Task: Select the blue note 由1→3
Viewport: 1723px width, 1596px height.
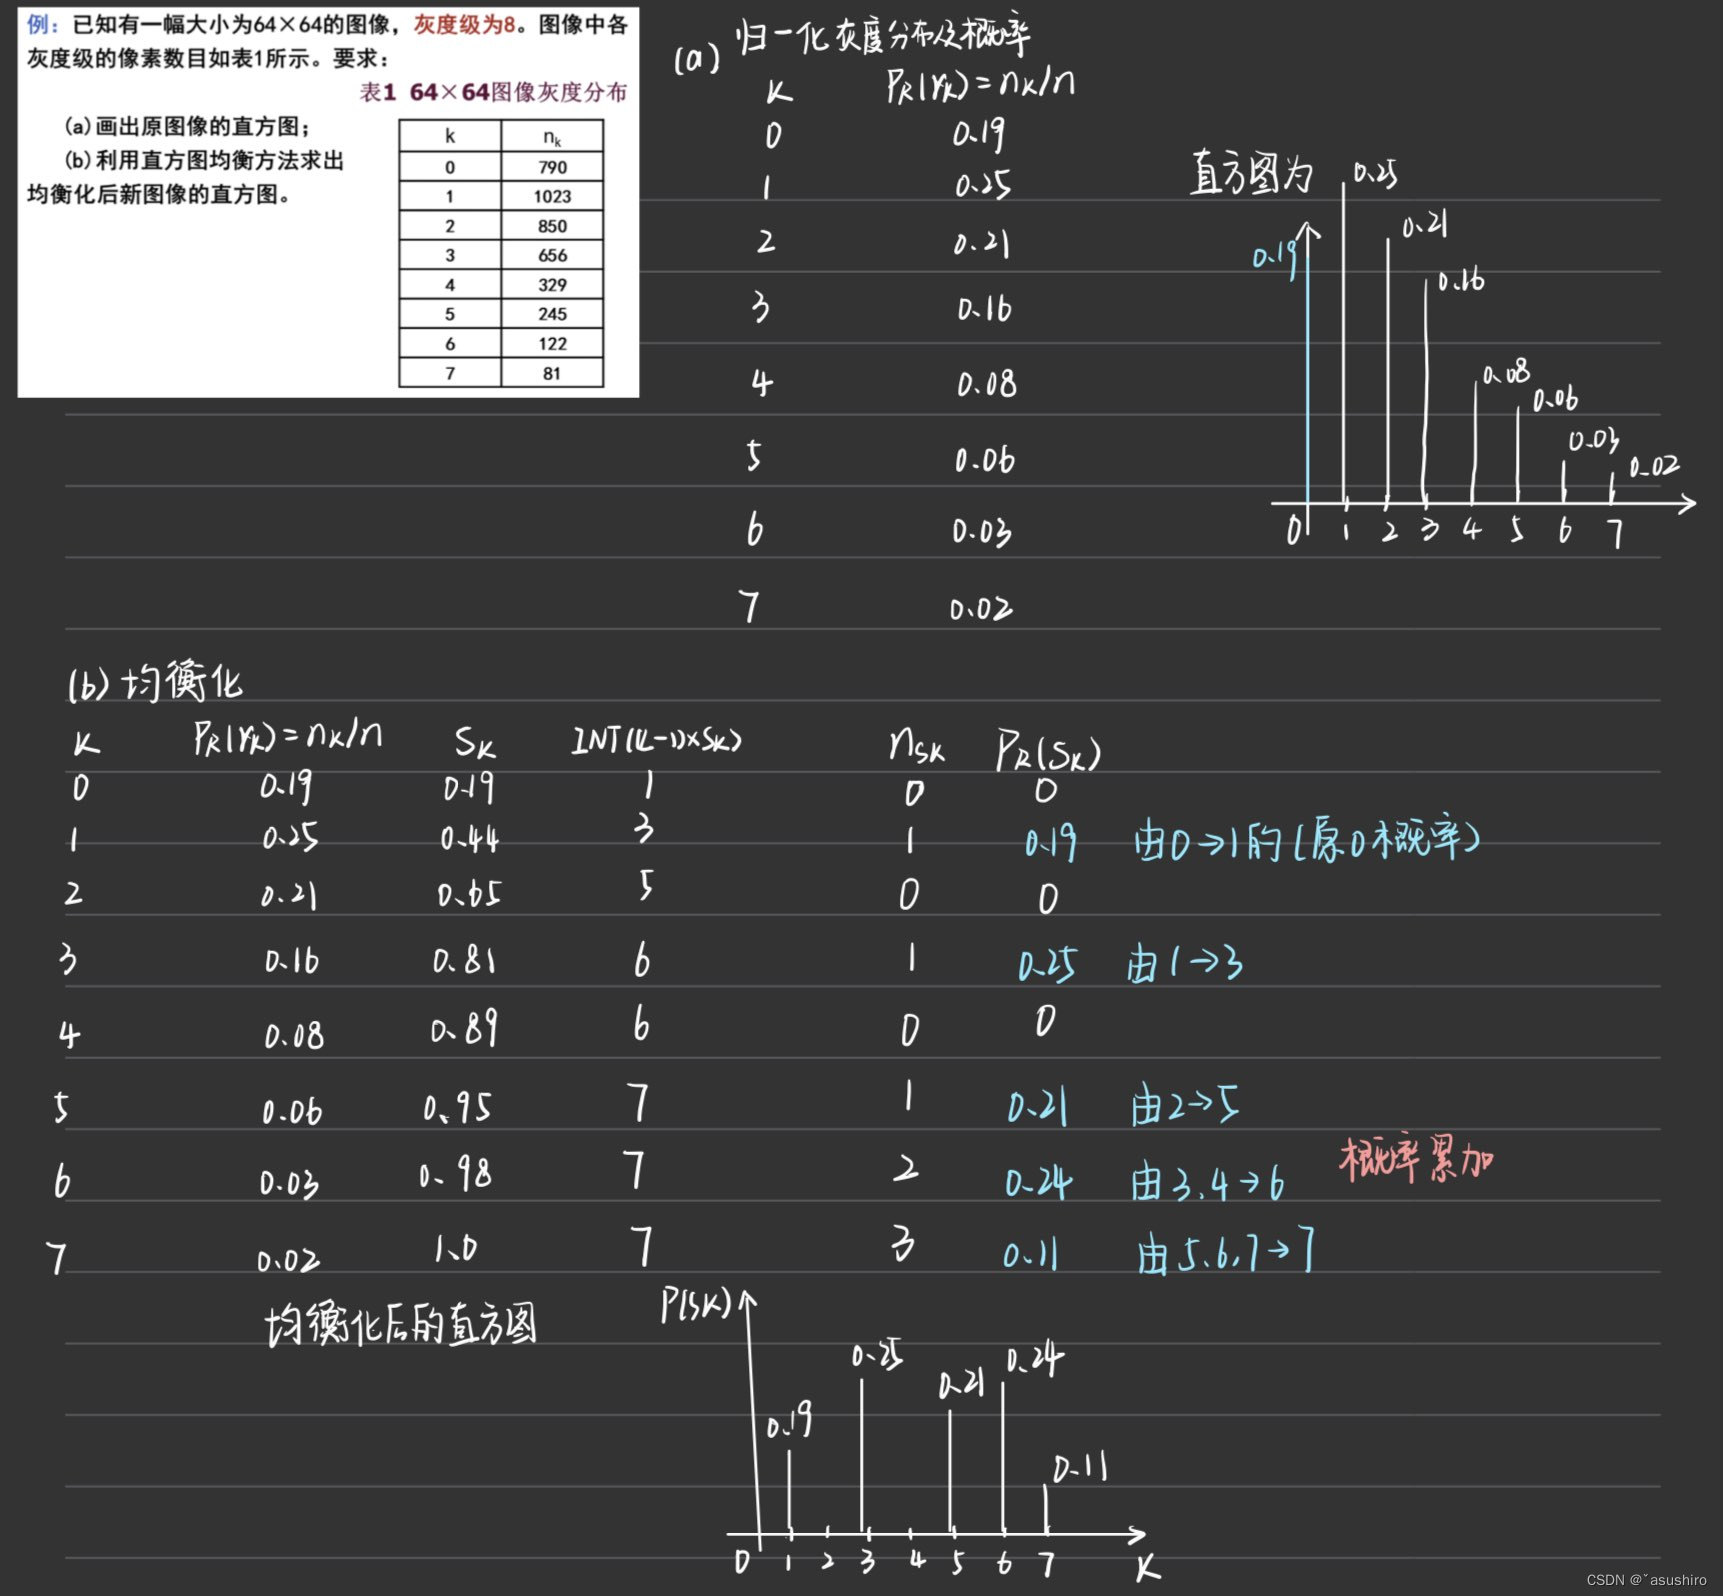Action: pyautogui.click(x=1185, y=964)
